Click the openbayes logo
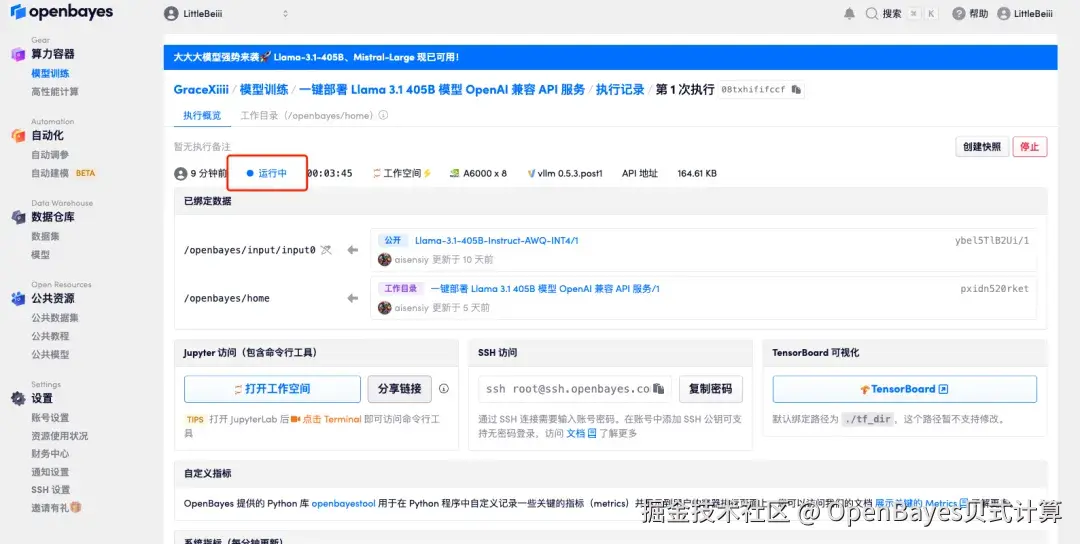1080x544 pixels. pyautogui.click(x=61, y=12)
